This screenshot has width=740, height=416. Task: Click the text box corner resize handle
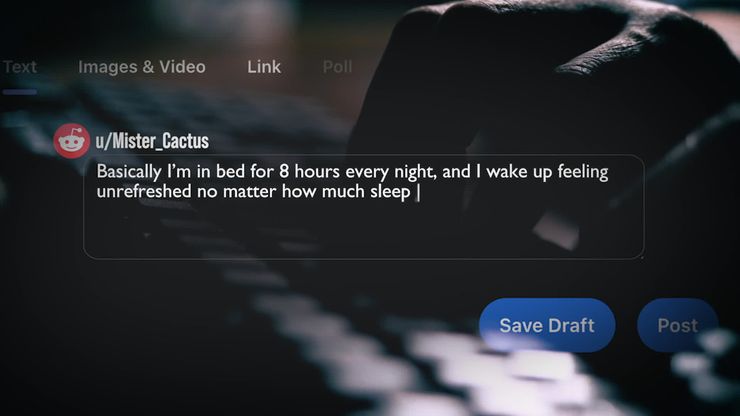tap(641, 256)
